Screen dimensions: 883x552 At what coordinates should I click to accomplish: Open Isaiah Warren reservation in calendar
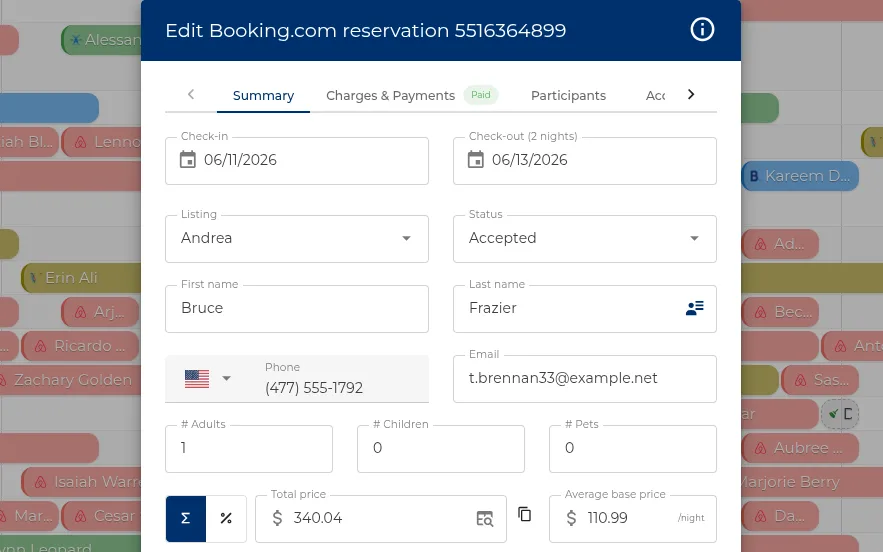click(82, 482)
